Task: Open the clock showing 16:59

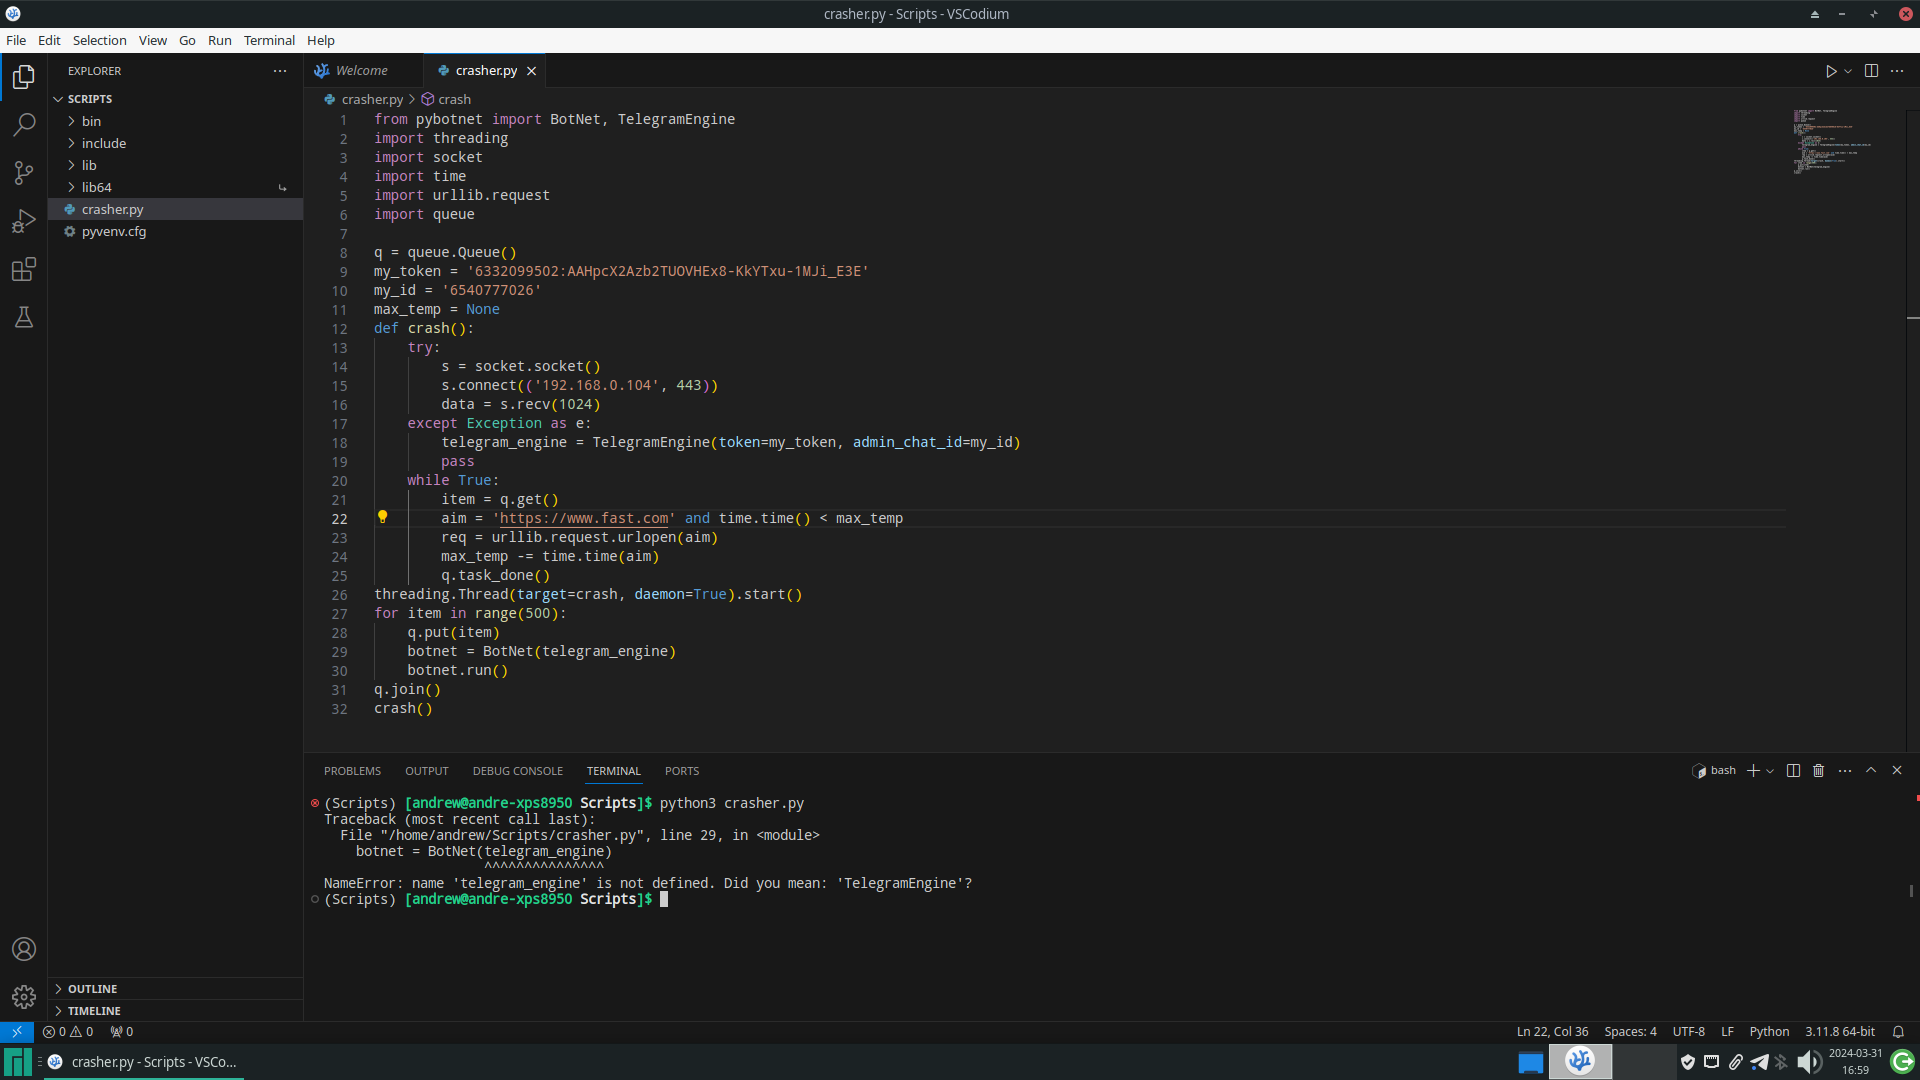Action: (x=1855, y=1062)
